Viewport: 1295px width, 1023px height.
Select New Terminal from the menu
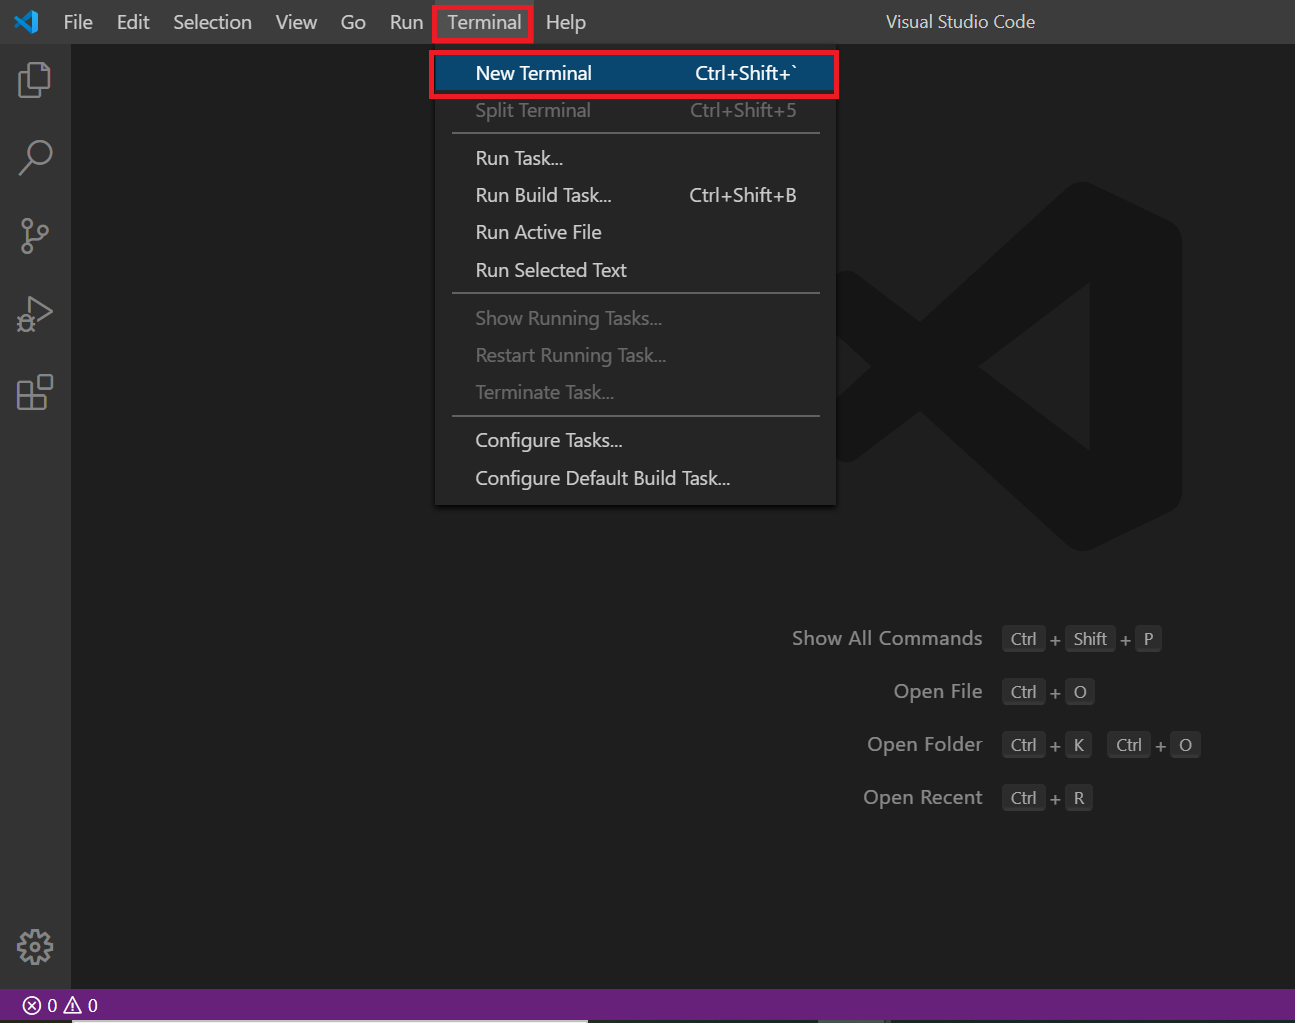pos(534,73)
